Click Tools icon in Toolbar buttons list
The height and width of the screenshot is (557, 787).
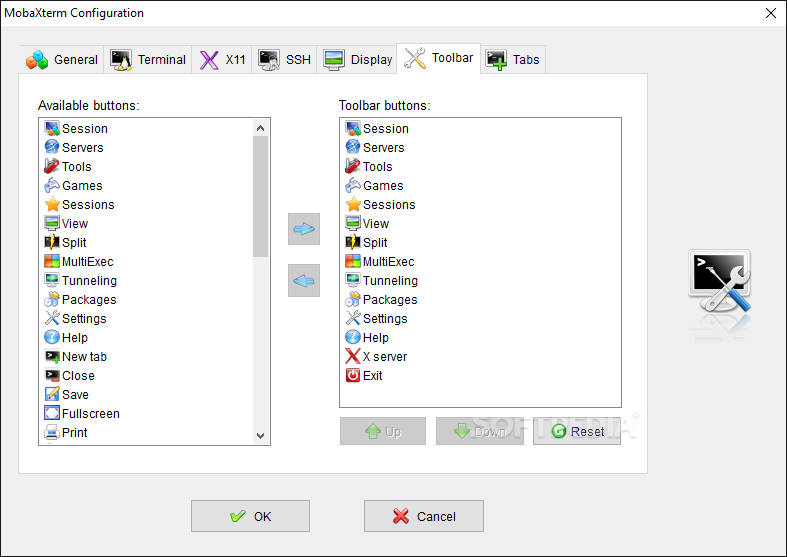tap(353, 166)
